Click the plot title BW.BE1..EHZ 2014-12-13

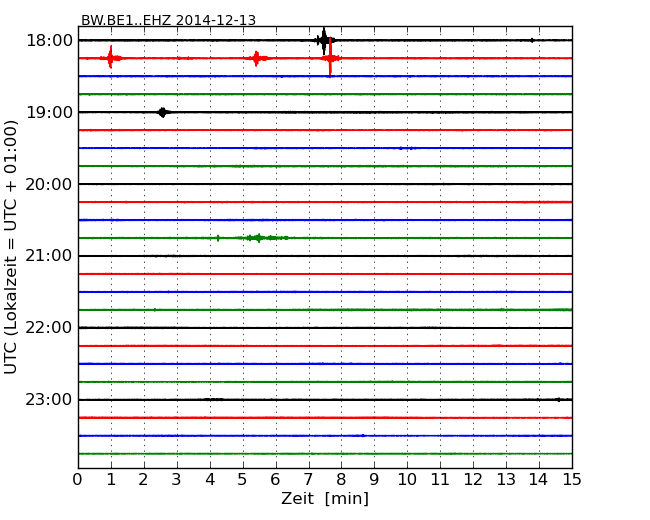click(x=168, y=20)
